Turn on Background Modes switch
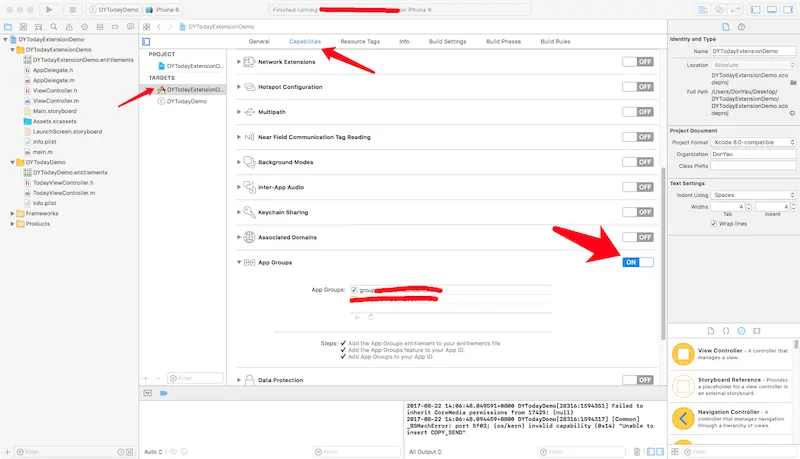Viewport: 800px width, 459px height. pos(638,162)
